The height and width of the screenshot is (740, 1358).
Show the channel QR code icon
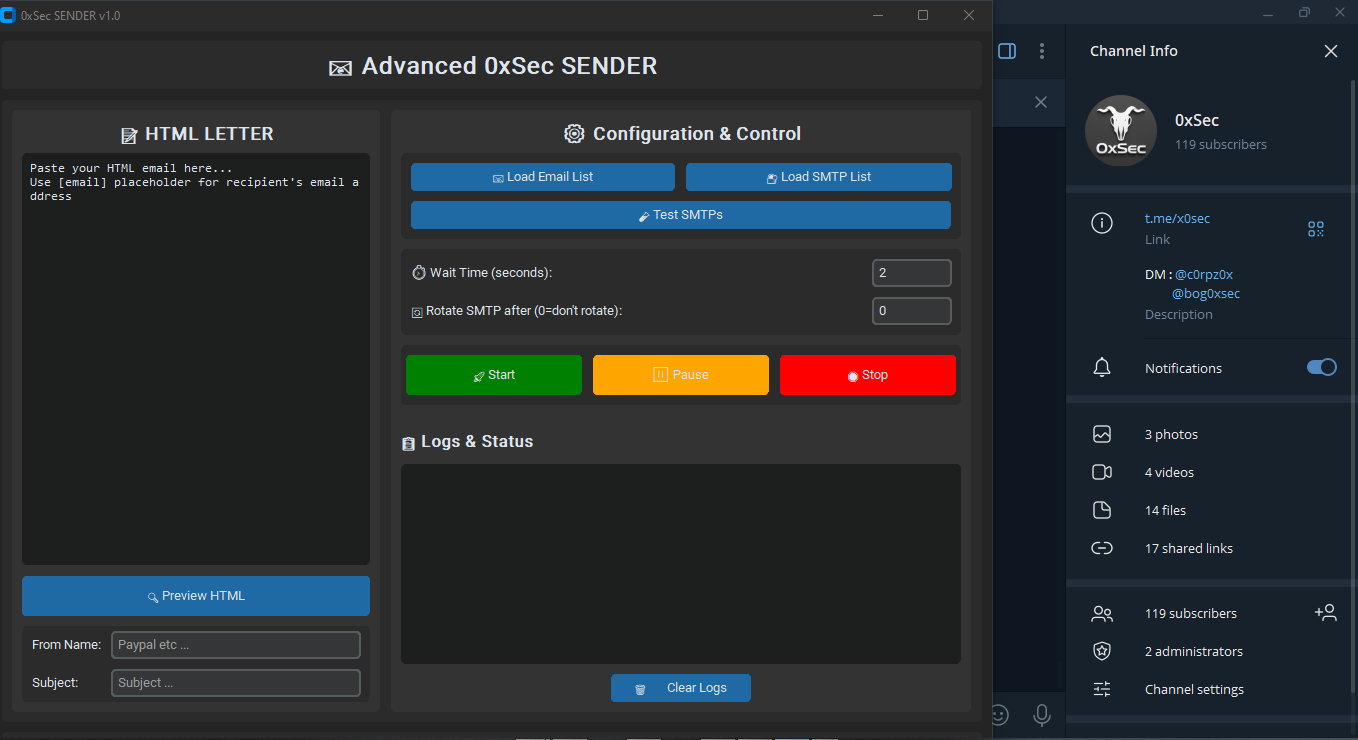pyautogui.click(x=1315, y=229)
